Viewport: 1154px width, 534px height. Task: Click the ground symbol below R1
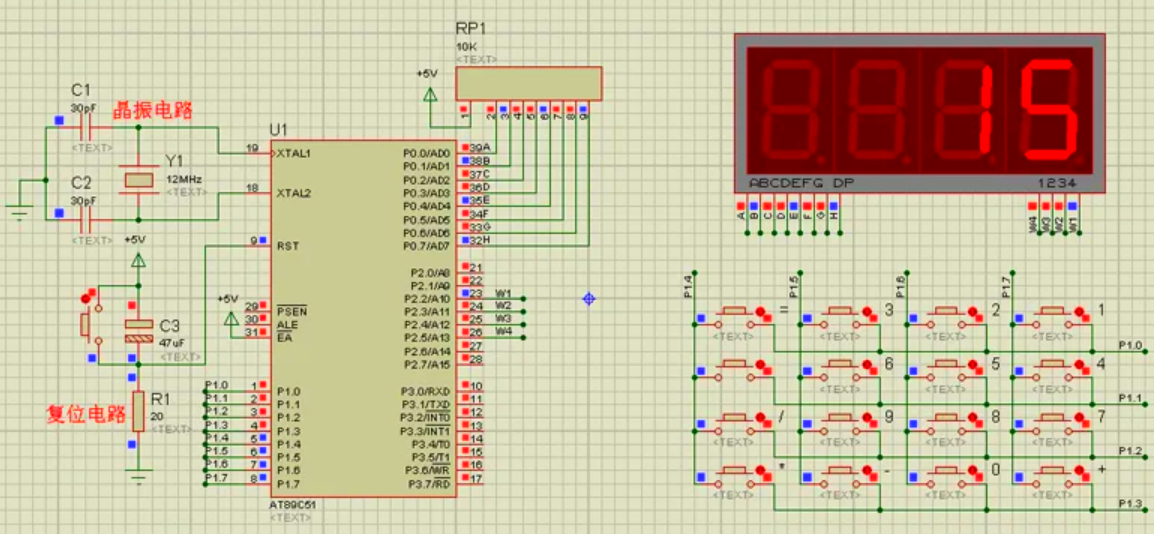[138, 477]
